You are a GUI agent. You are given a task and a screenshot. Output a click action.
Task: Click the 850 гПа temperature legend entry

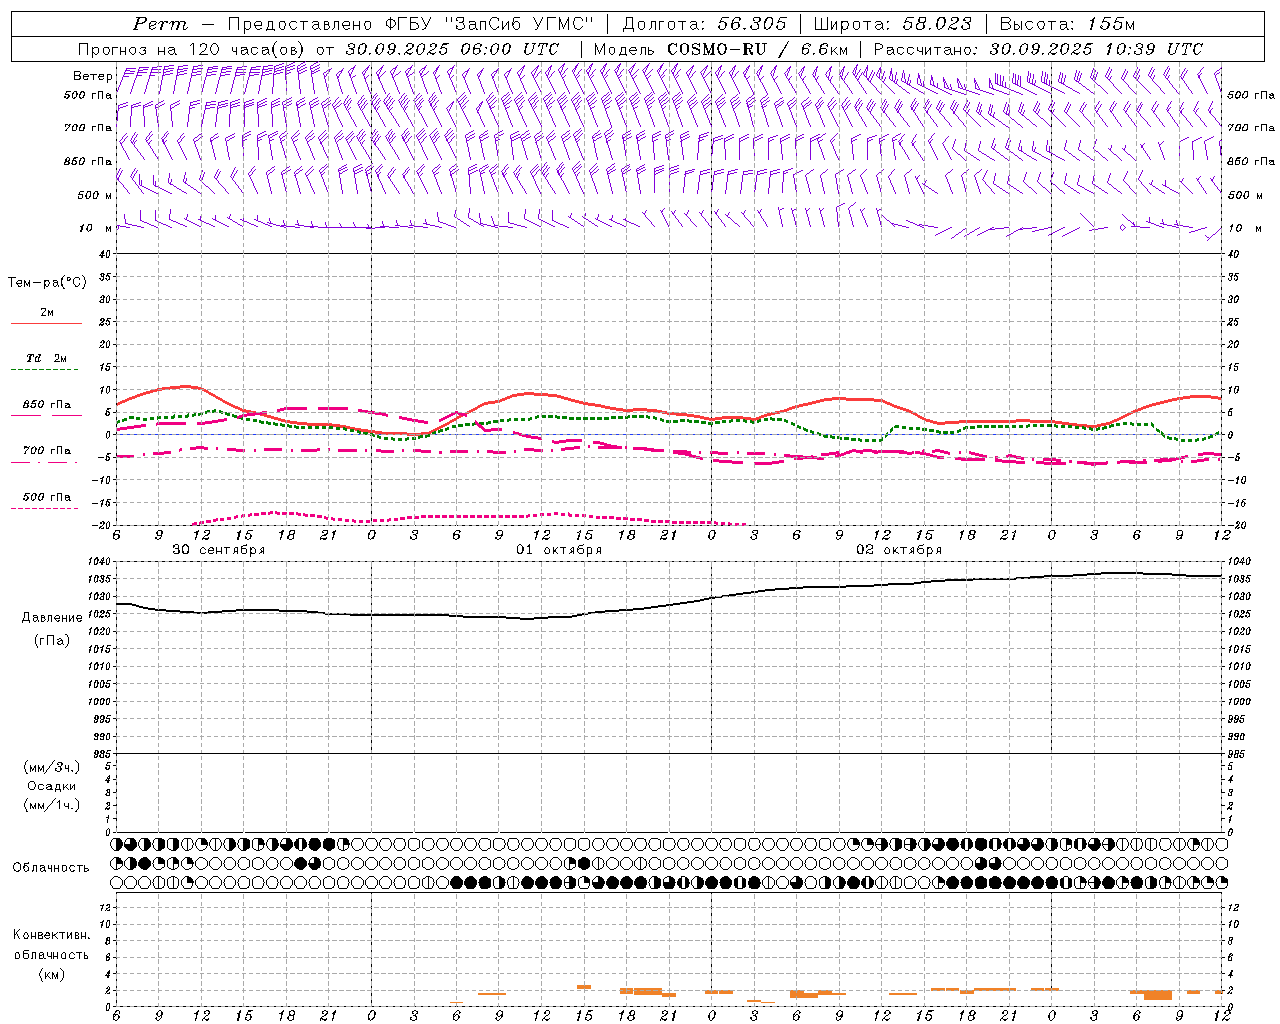coord(47,405)
